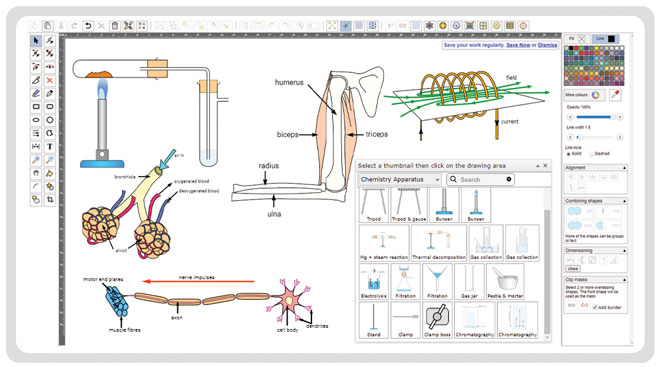This screenshot has width=660, height=367.
Task: Switch to the Line colour mode
Action: tap(606, 39)
